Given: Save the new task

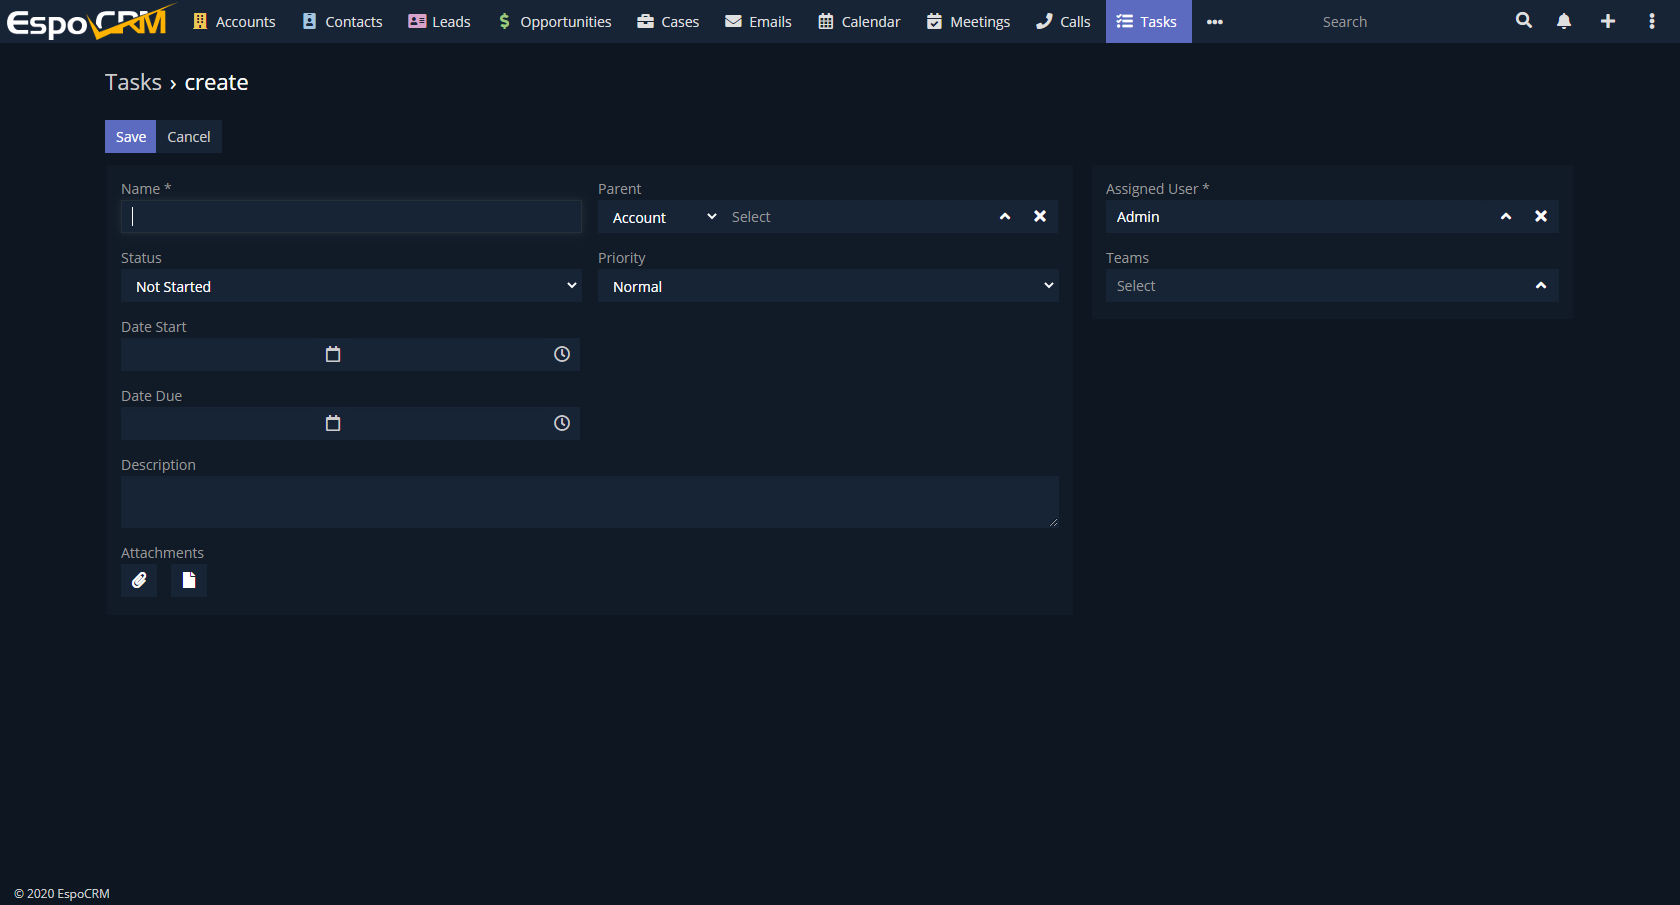Looking at the screenshot, I should pos(130,137).
